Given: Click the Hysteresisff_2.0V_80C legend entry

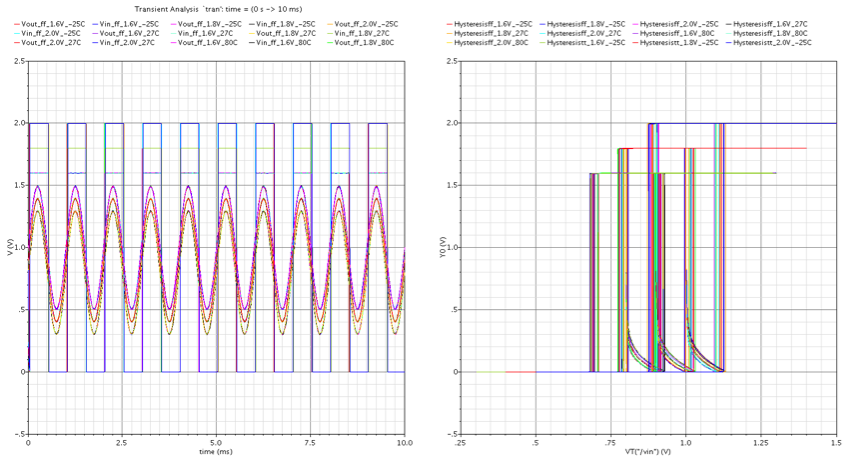Looking at the screenshot, I should [x=490, y=43].
